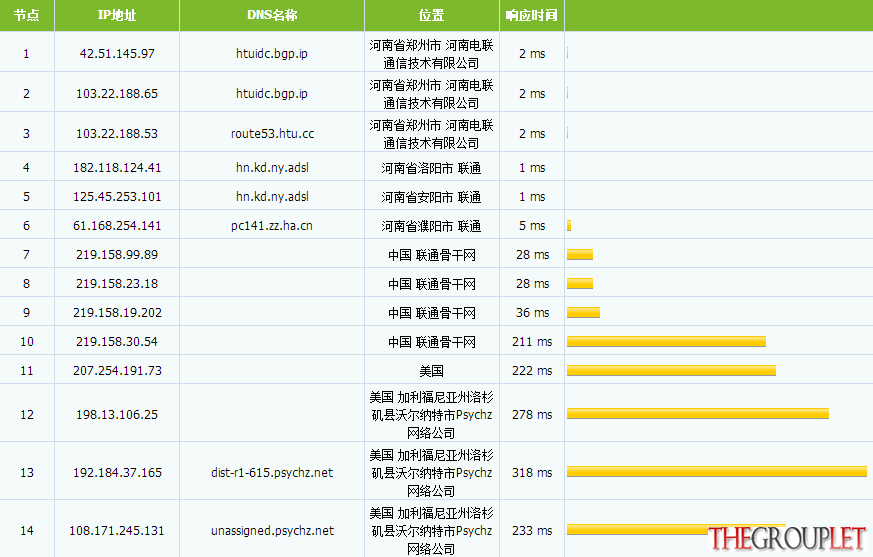Click the yellow latency bar for node 7
873x557 pixels.
580,255
